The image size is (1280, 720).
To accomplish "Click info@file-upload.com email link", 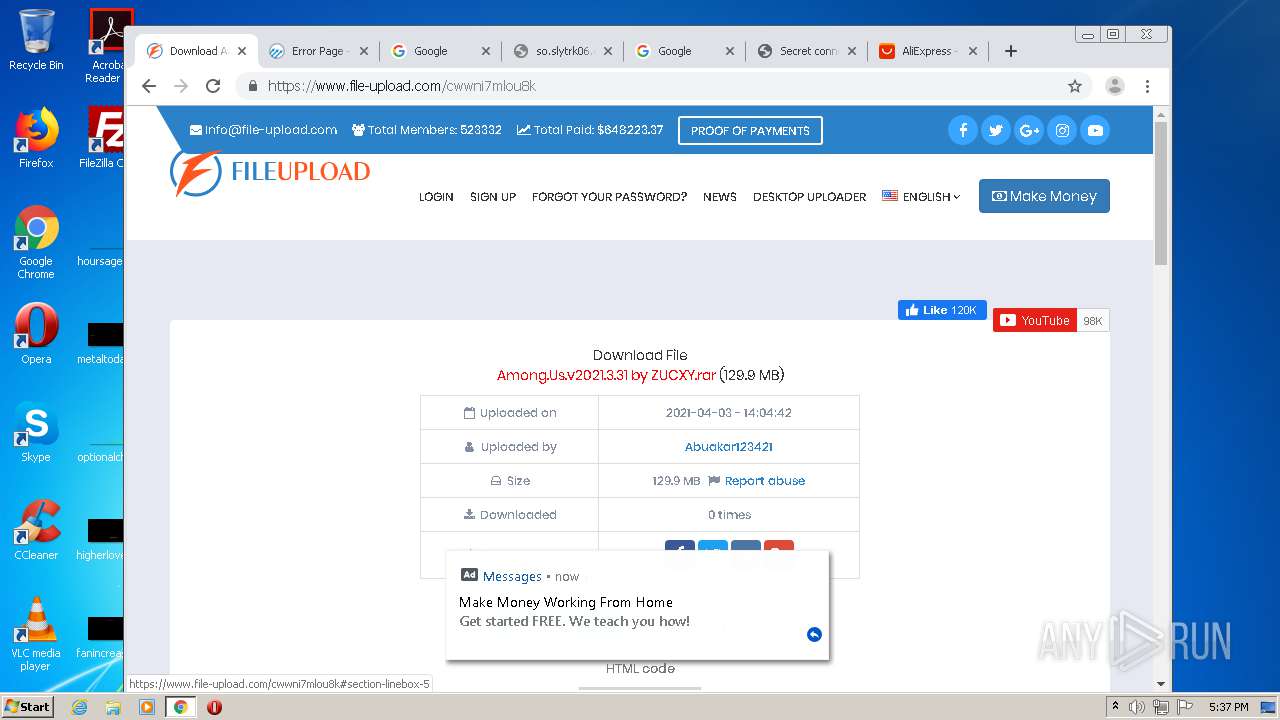I will (263, 130).
